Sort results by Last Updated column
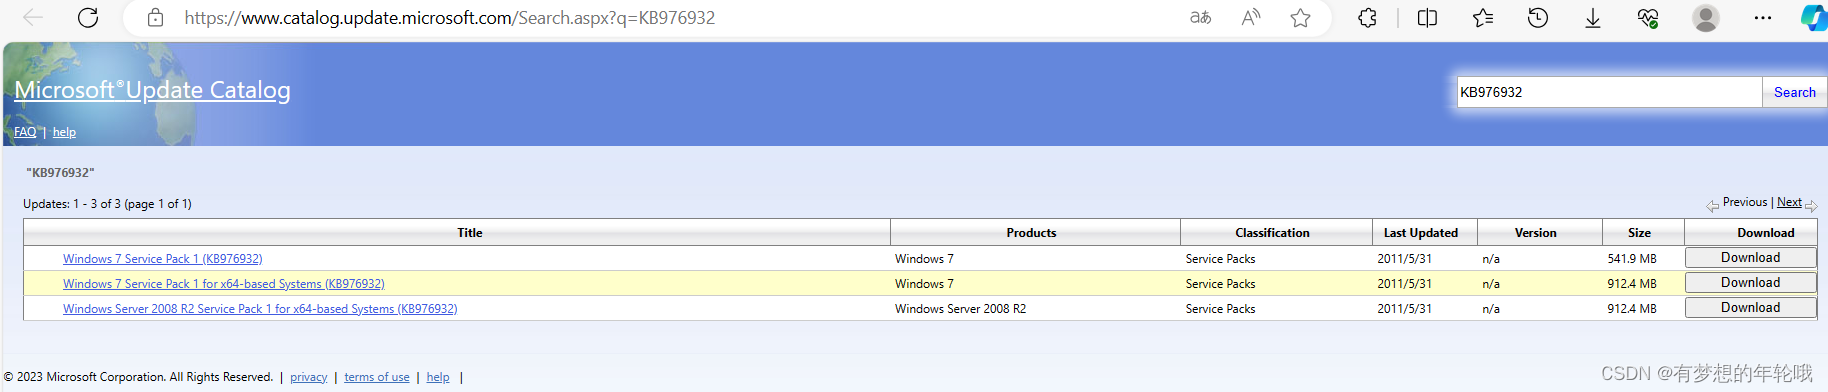 tap(1420, 233)
